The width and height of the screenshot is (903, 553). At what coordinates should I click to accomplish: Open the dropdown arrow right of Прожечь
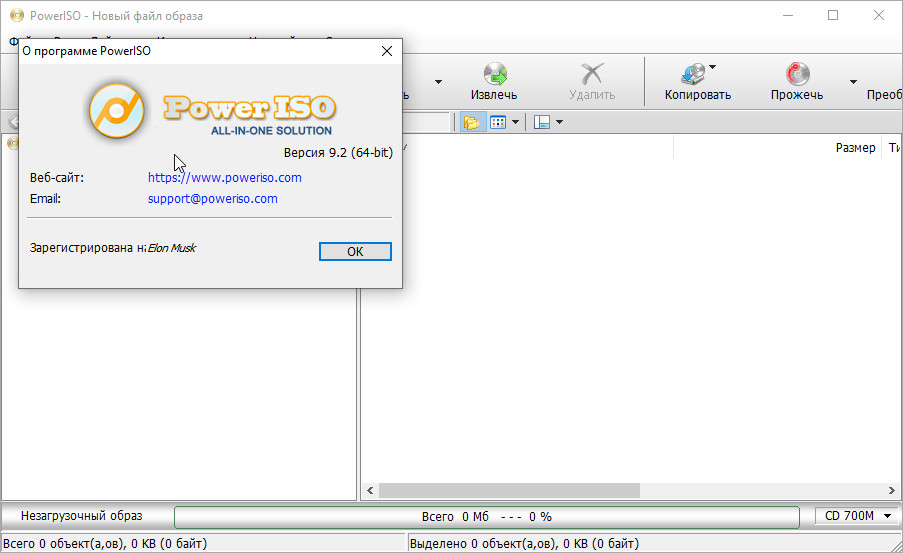[853, 82]
